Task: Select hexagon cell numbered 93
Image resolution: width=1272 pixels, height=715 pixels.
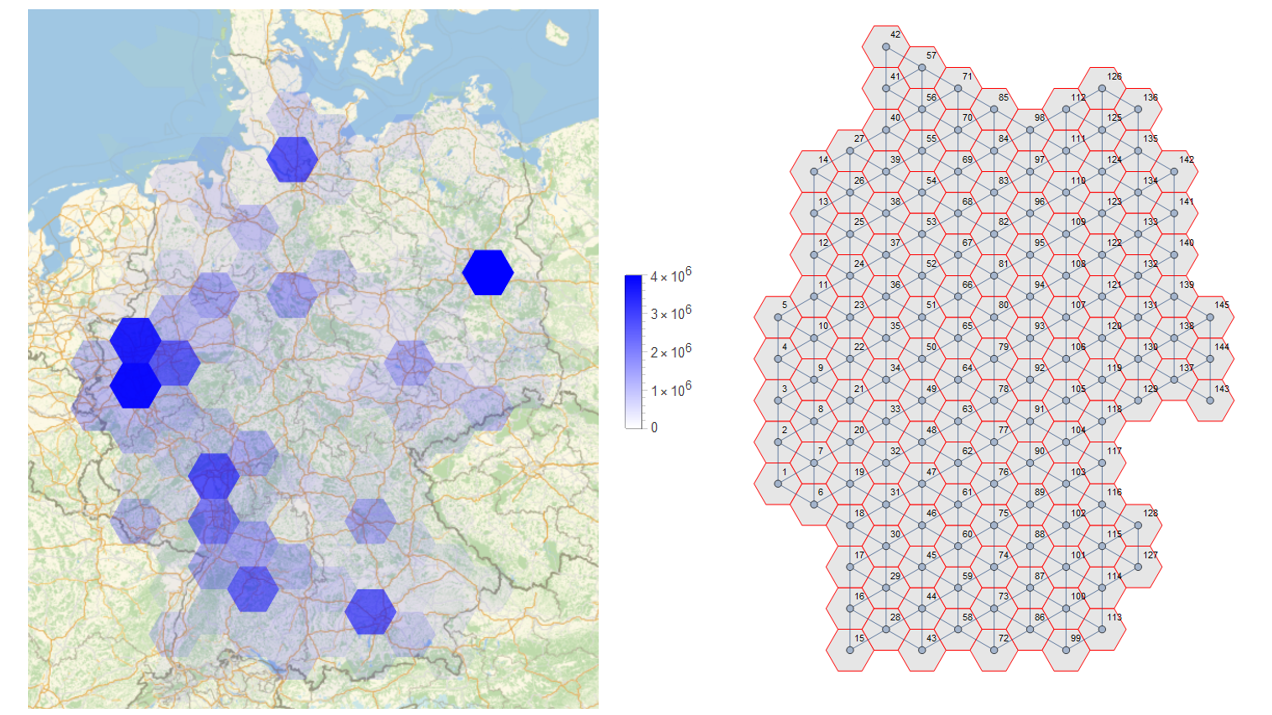Action: click(1030, 338)
